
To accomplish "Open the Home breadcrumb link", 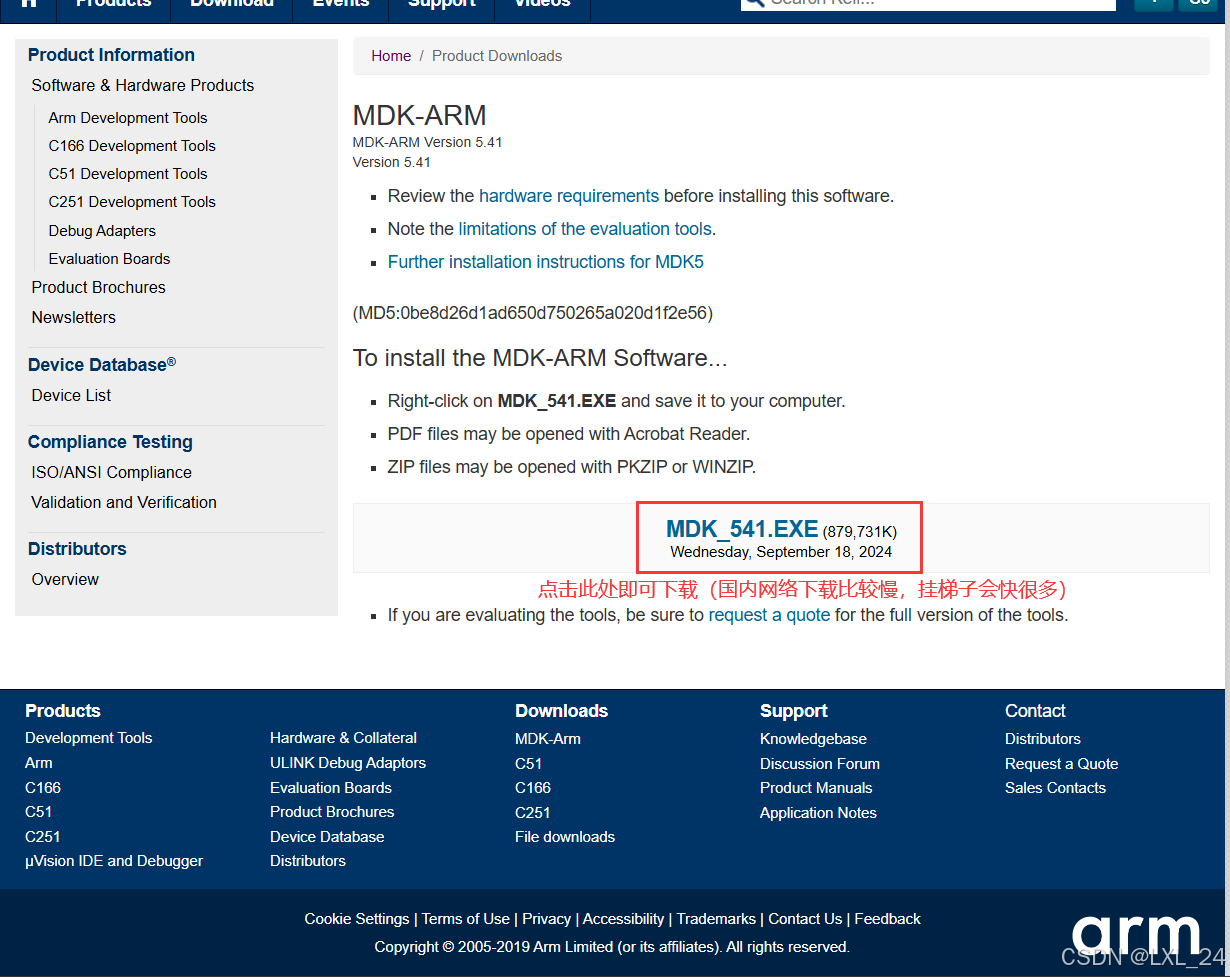I will click(391, 56).
